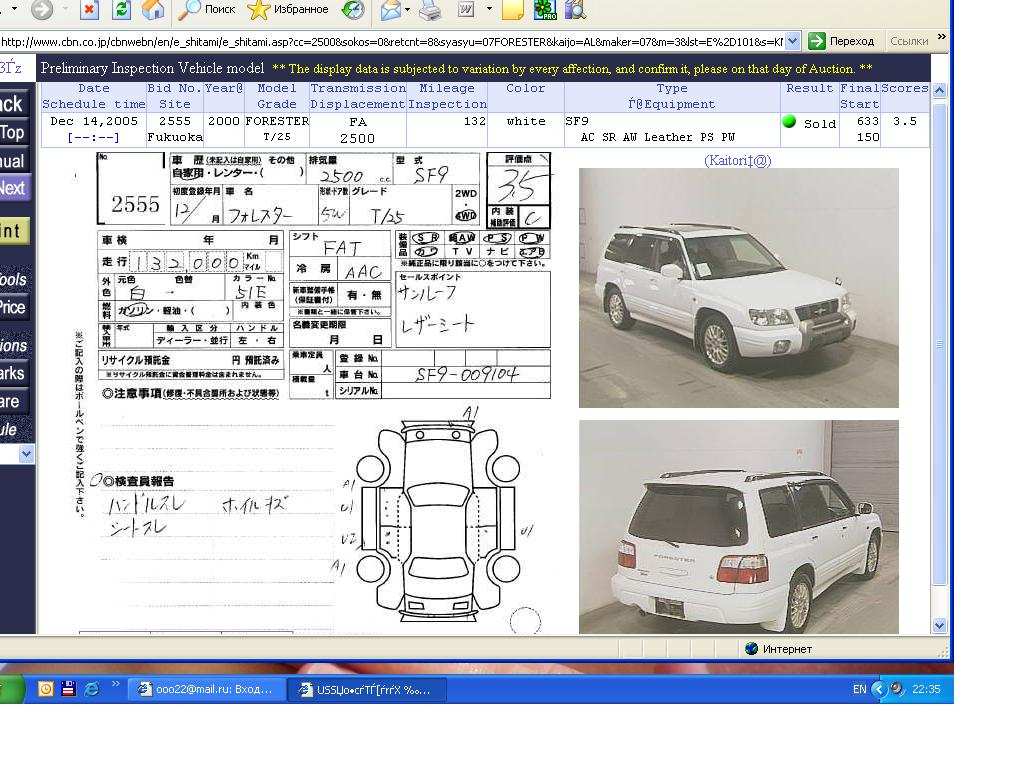Click the green Sold status dot
This screenshot has height=768, width=1024.
(789, 121)
